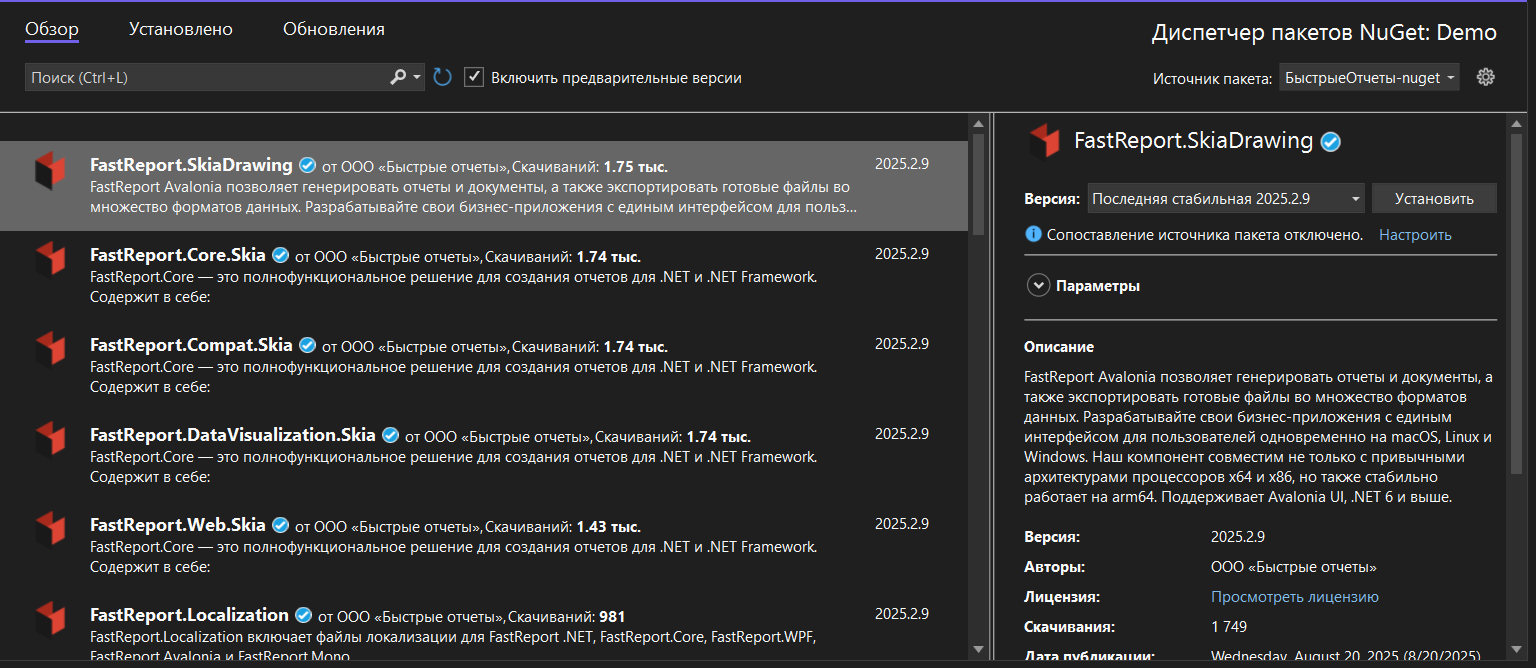Switch to the Обновления tab

point(334,29)
